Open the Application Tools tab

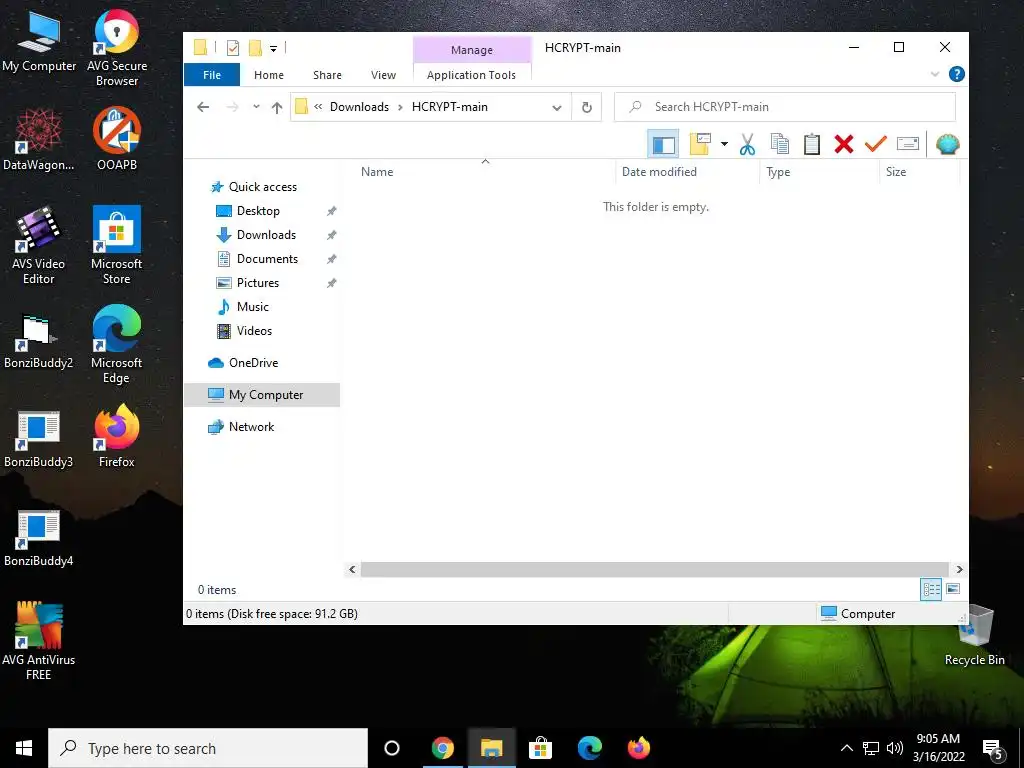pos(472,75)
